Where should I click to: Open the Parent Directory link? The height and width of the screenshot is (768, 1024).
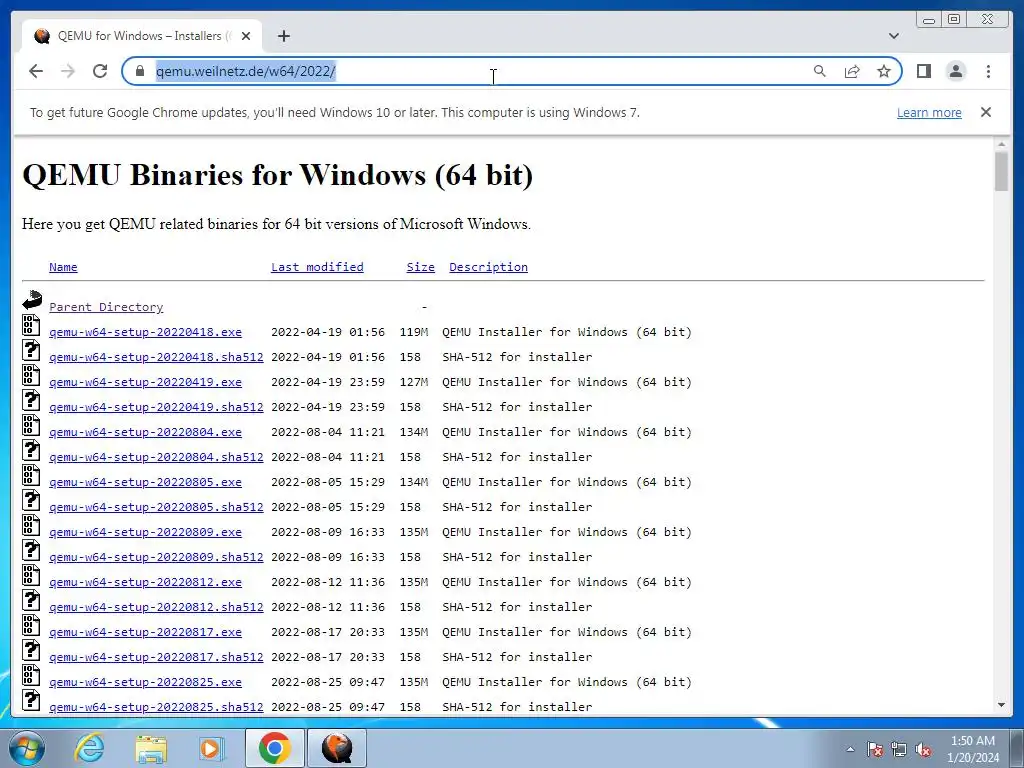(106, 307)
